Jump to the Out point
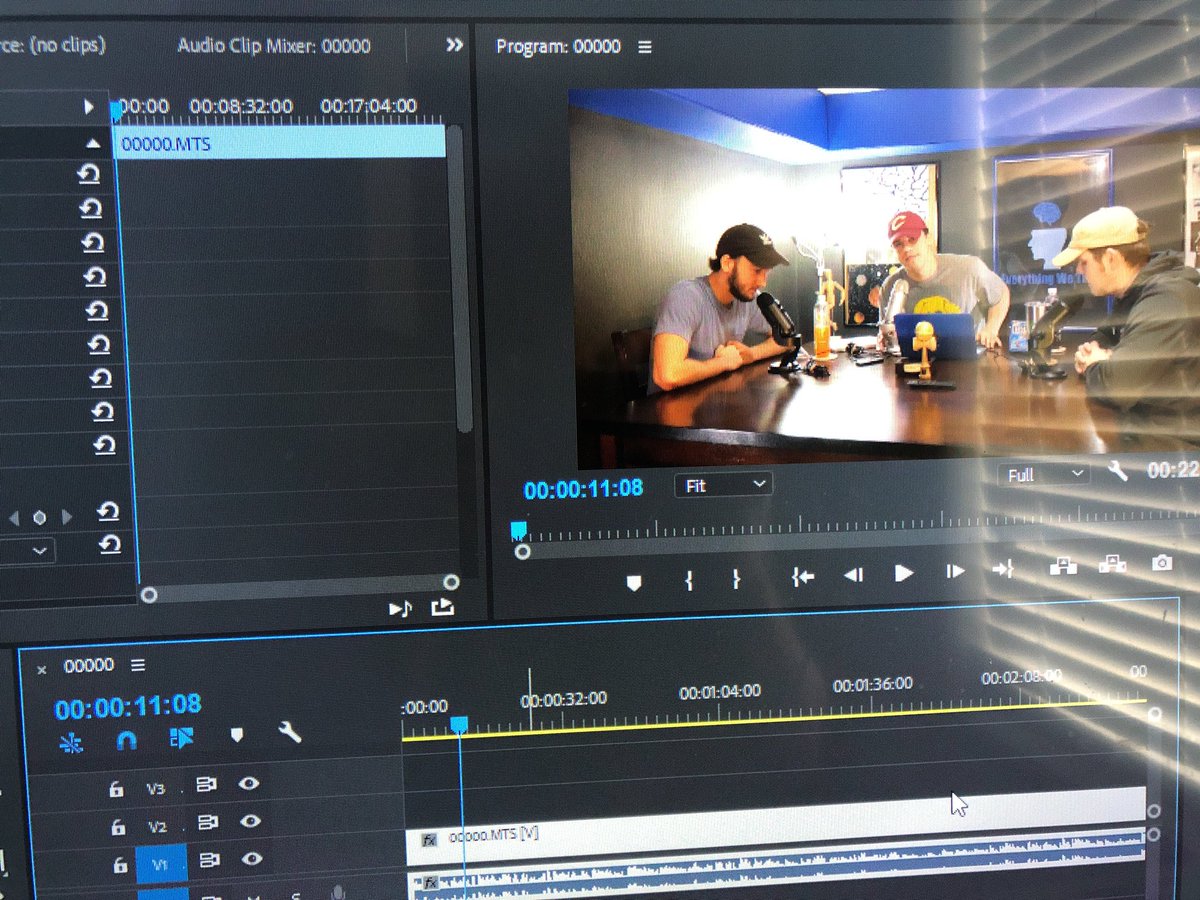The width and height of the screenshot is (1200, 900). tap(1003, 569)
